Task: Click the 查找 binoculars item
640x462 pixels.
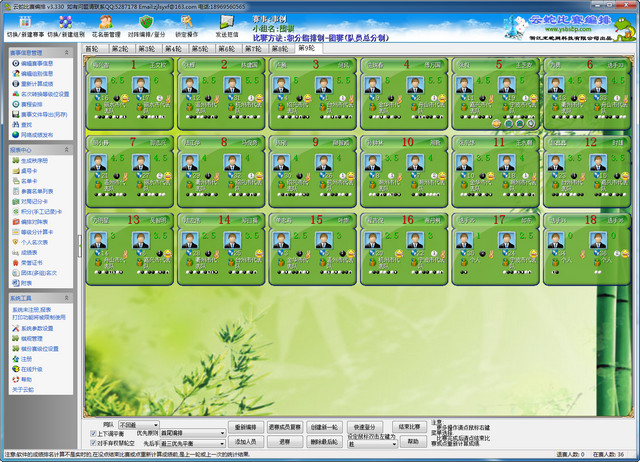Action: tap(22, 124)
